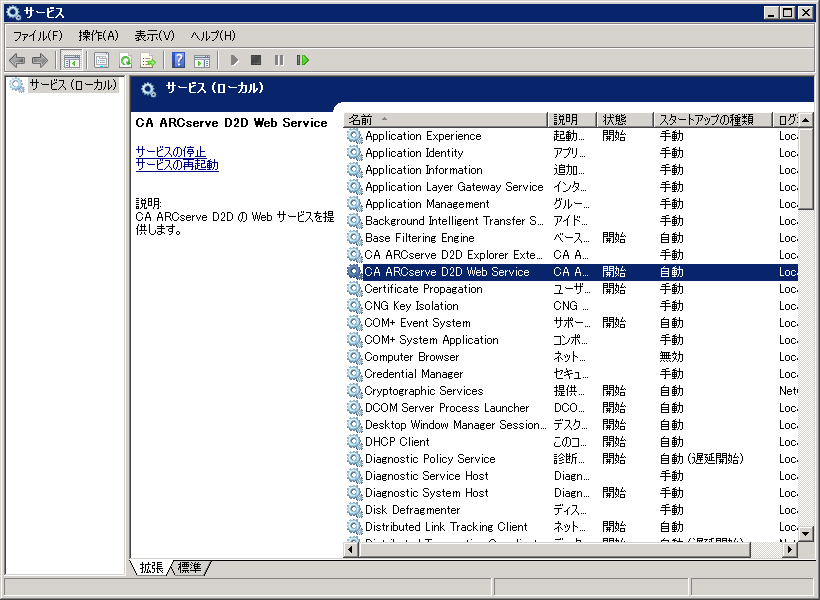The width and height of the screenshot is (820, 600).
Task: Click the Export List toolbar icon
Action: point(149,60)
